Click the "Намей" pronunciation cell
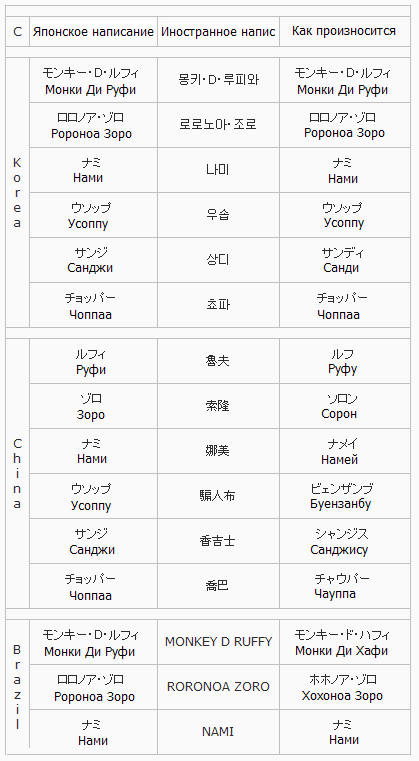This screenshot has width=419, height=761. 344,451
